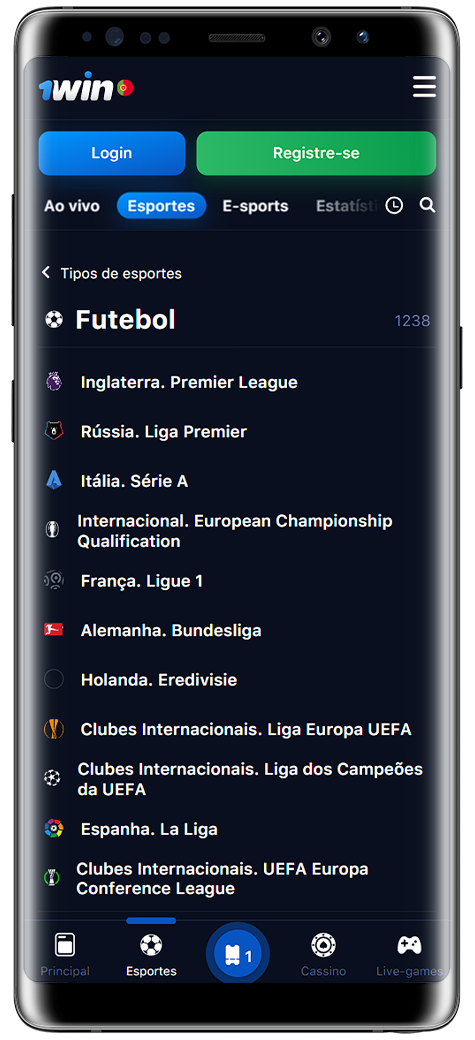475x1040 pixels.
Task: Tap the 1win logo
Action: (x=77, y=88)
